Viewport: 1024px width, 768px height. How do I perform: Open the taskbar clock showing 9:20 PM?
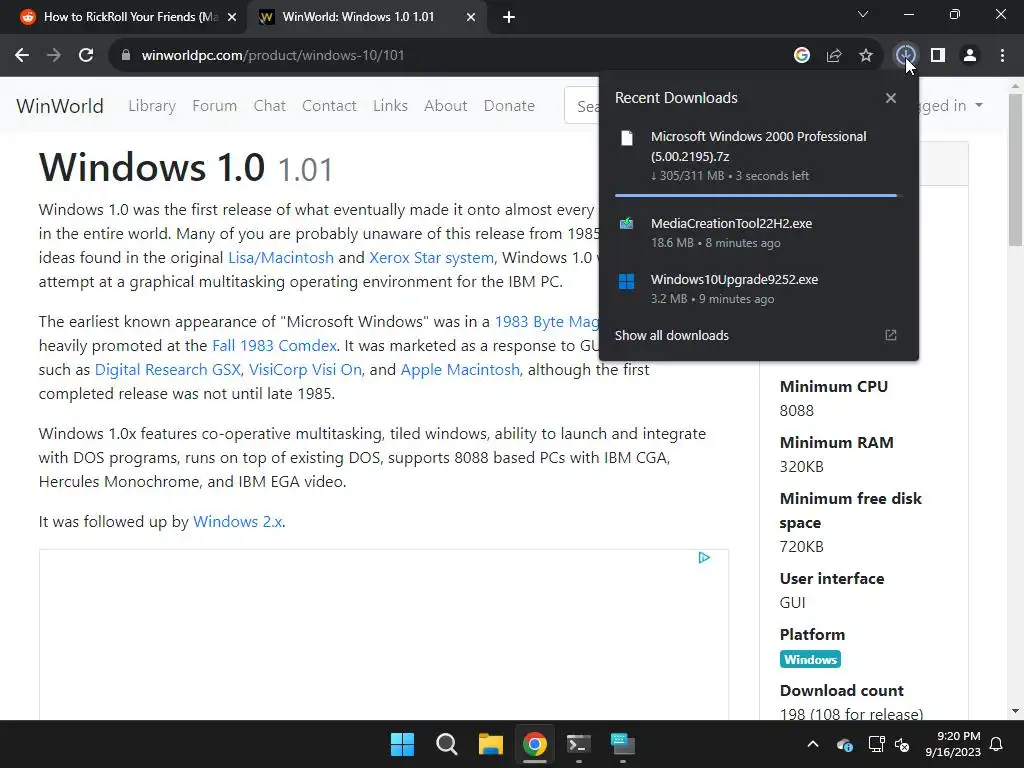pyautogui.click(x=953, y=744)
